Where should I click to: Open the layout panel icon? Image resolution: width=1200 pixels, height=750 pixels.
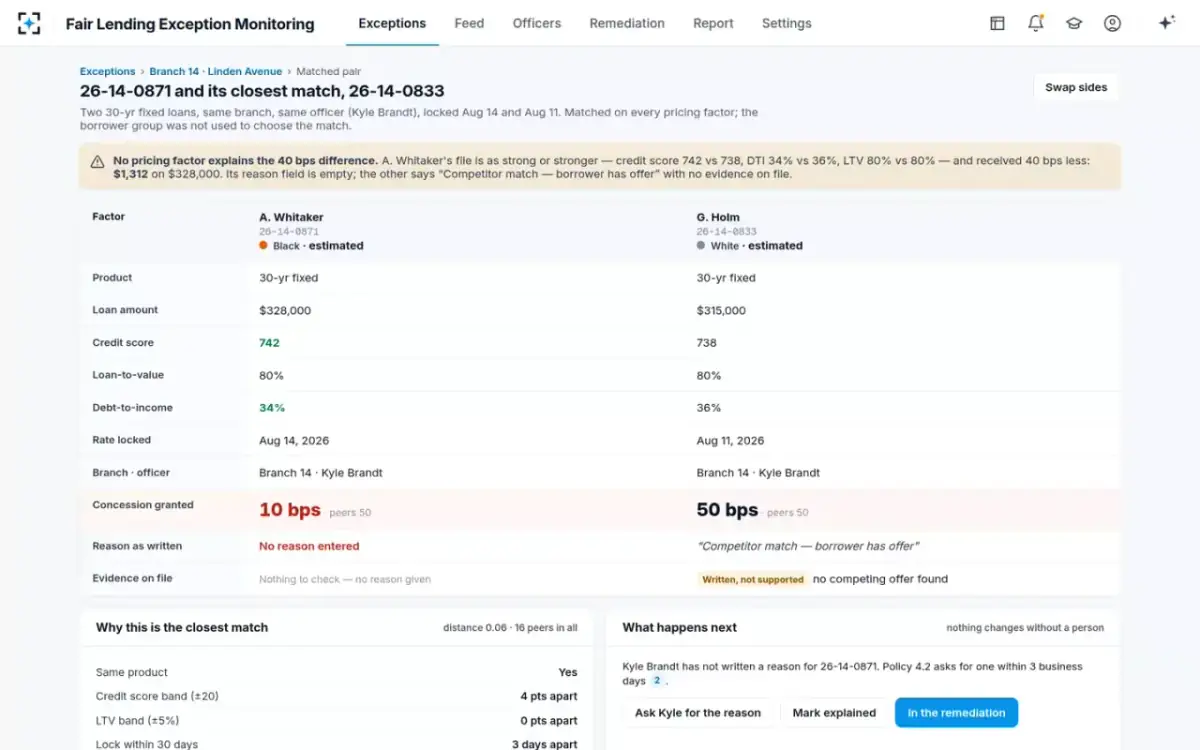(x=997, y=23)
